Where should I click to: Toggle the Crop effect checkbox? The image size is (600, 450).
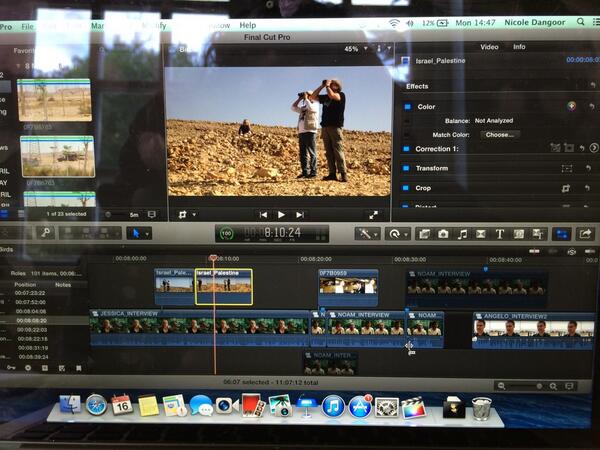(x=406, y=188)
